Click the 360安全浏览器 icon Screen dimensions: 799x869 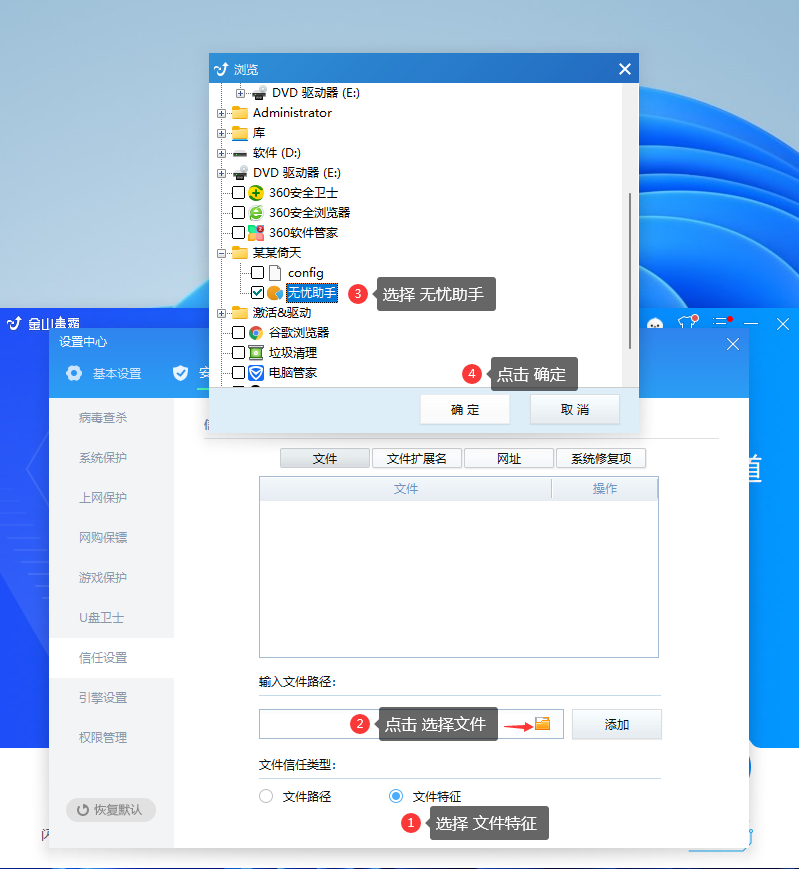(255, 213)
